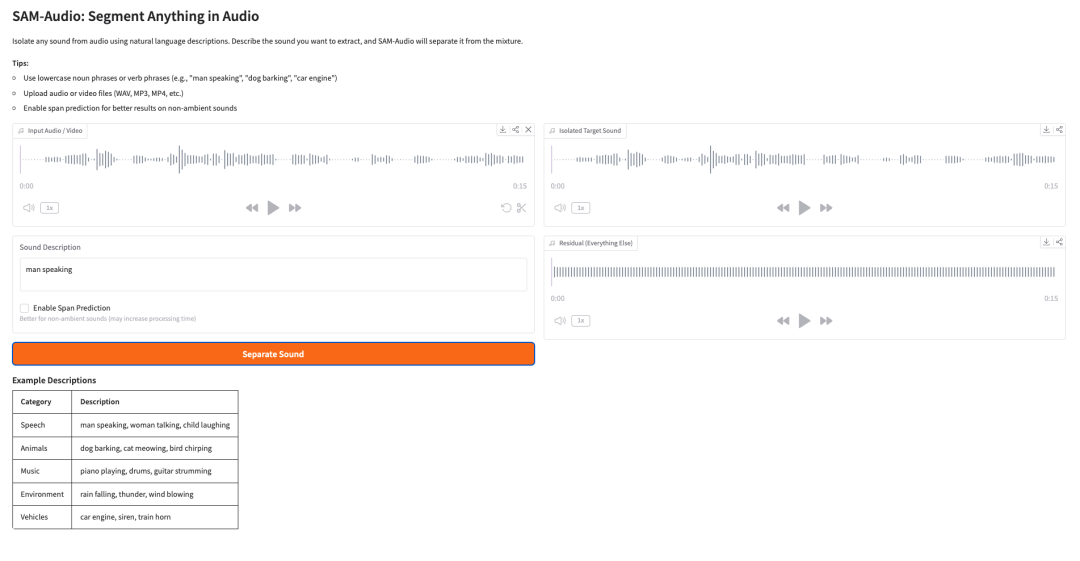
Task: Download the Input Audio / Video file
Action: click(503, 130)
